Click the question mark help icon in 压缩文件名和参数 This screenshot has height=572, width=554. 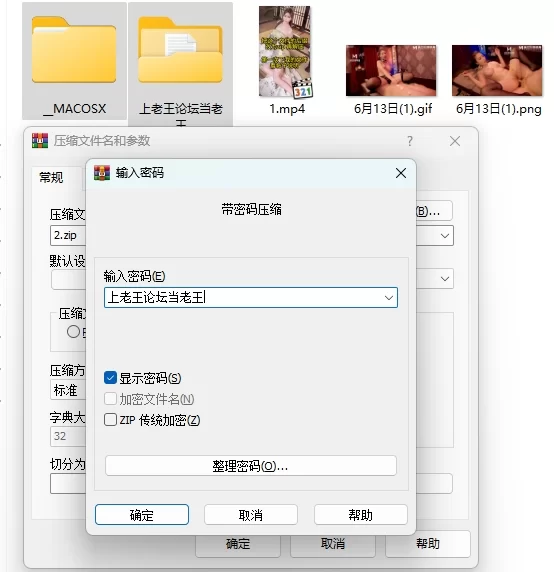[x=410, y=141]
